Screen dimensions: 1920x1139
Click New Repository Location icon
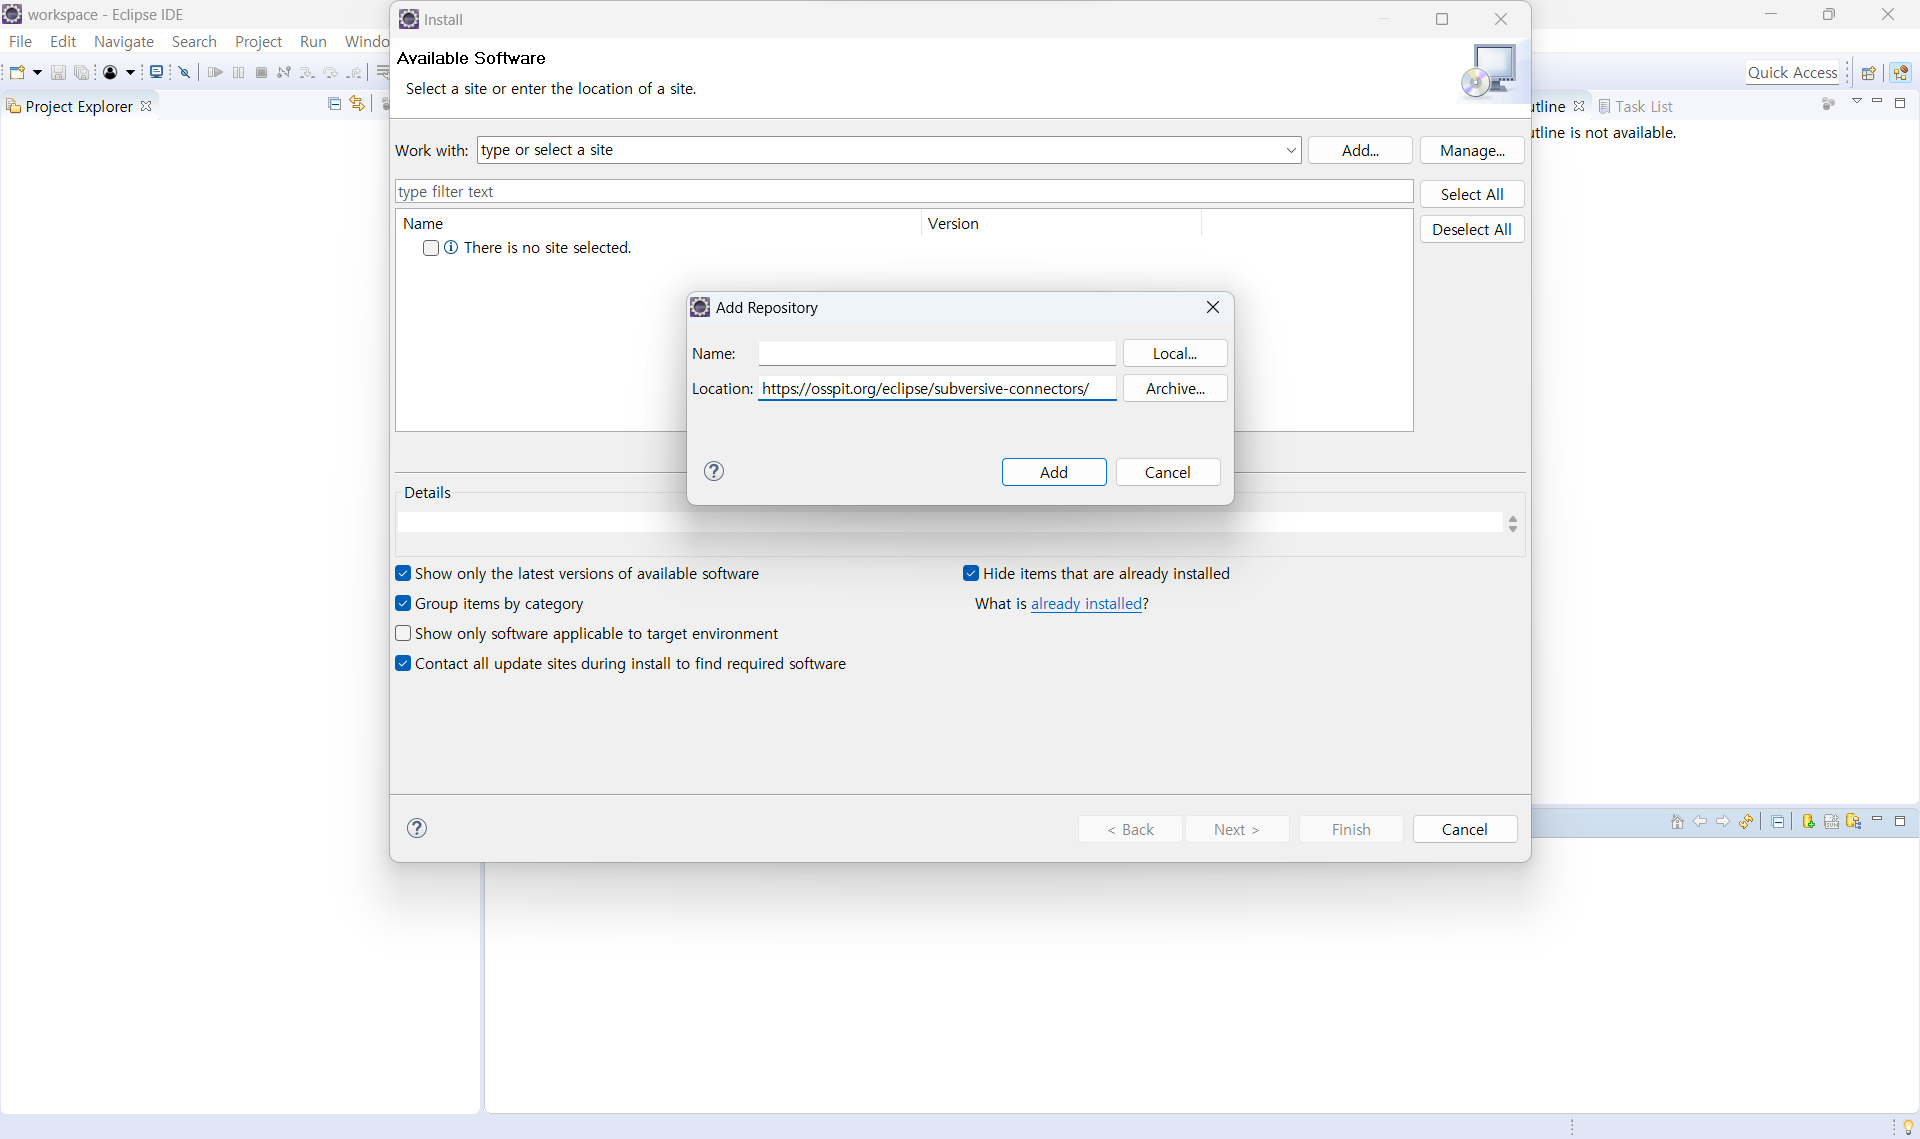(1809, 822)
